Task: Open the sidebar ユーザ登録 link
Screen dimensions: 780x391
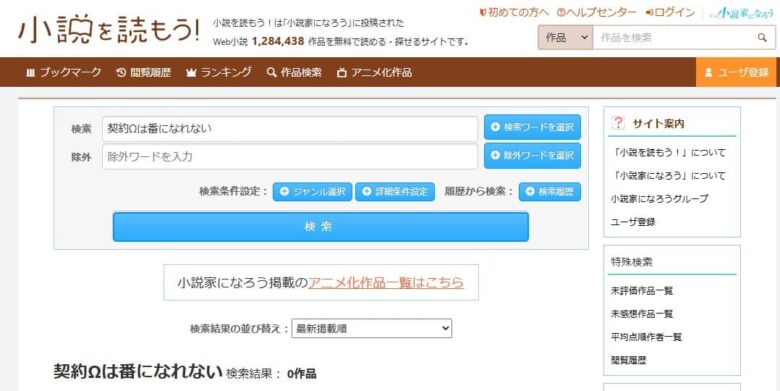Action: tap(633, 222)
